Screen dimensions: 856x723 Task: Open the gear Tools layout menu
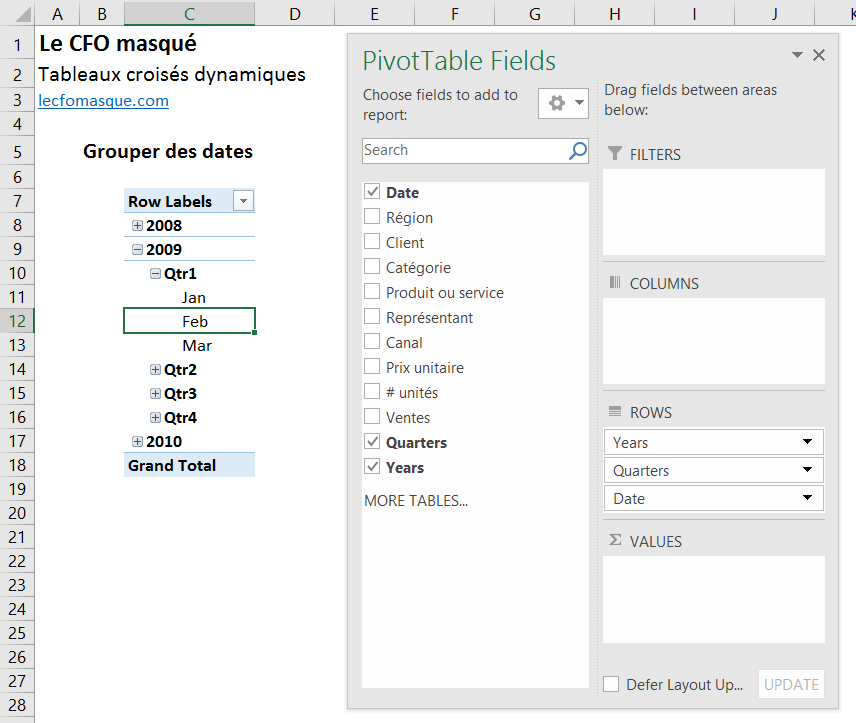(x=563, y=103)
